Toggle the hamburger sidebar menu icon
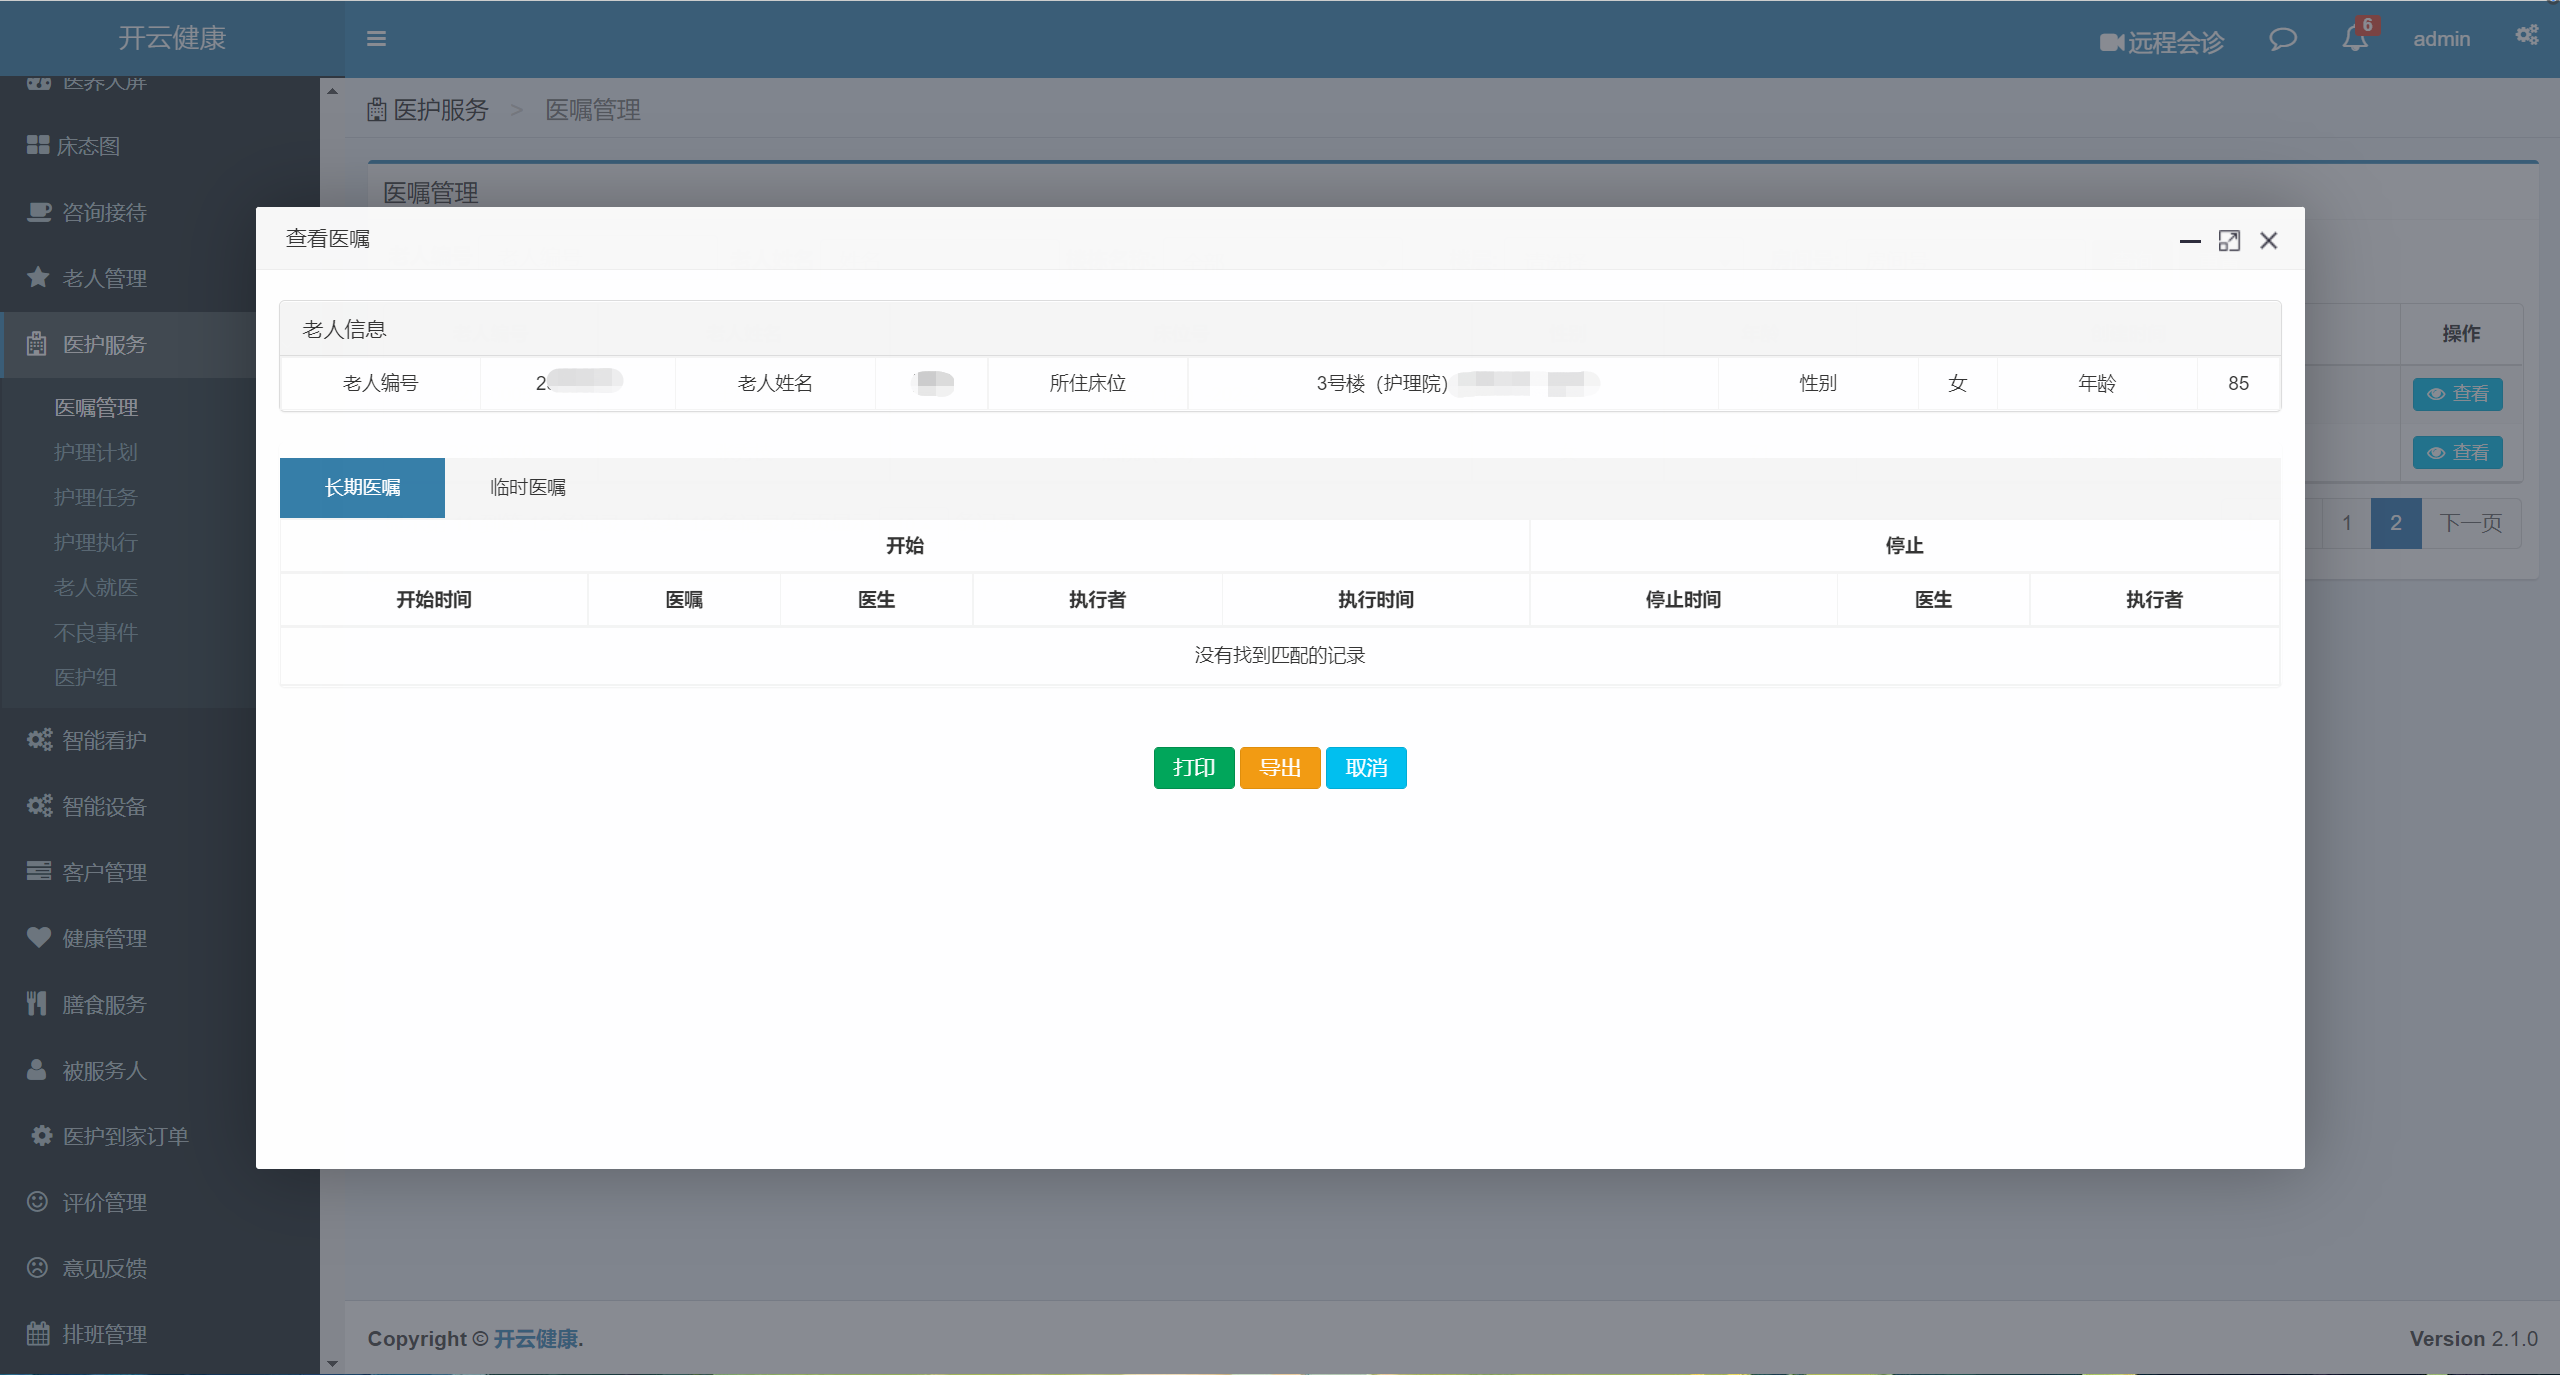2560x1375 pixels. point(376,39)
